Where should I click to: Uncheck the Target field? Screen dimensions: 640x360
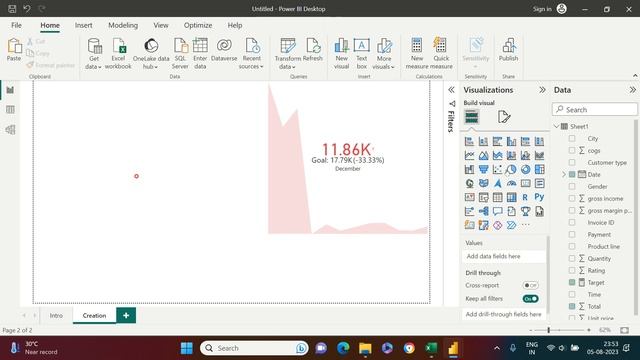pyautogui.click(x=572, y=282)
